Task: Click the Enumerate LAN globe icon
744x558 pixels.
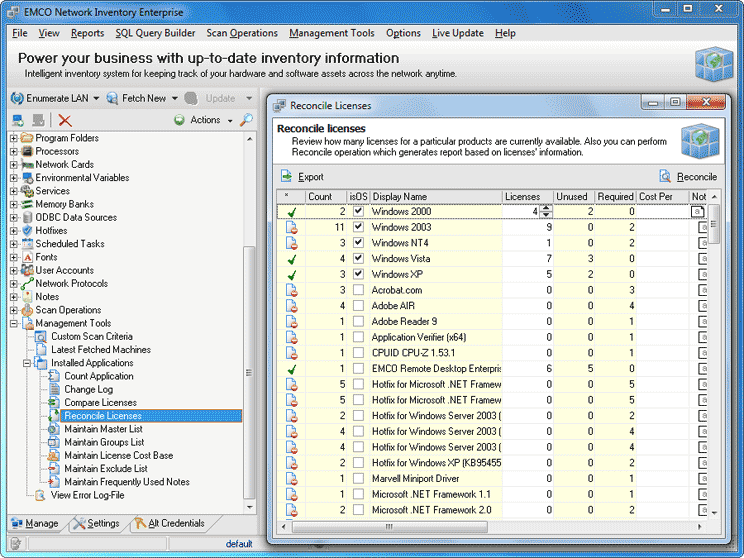Action: point(17,98)
